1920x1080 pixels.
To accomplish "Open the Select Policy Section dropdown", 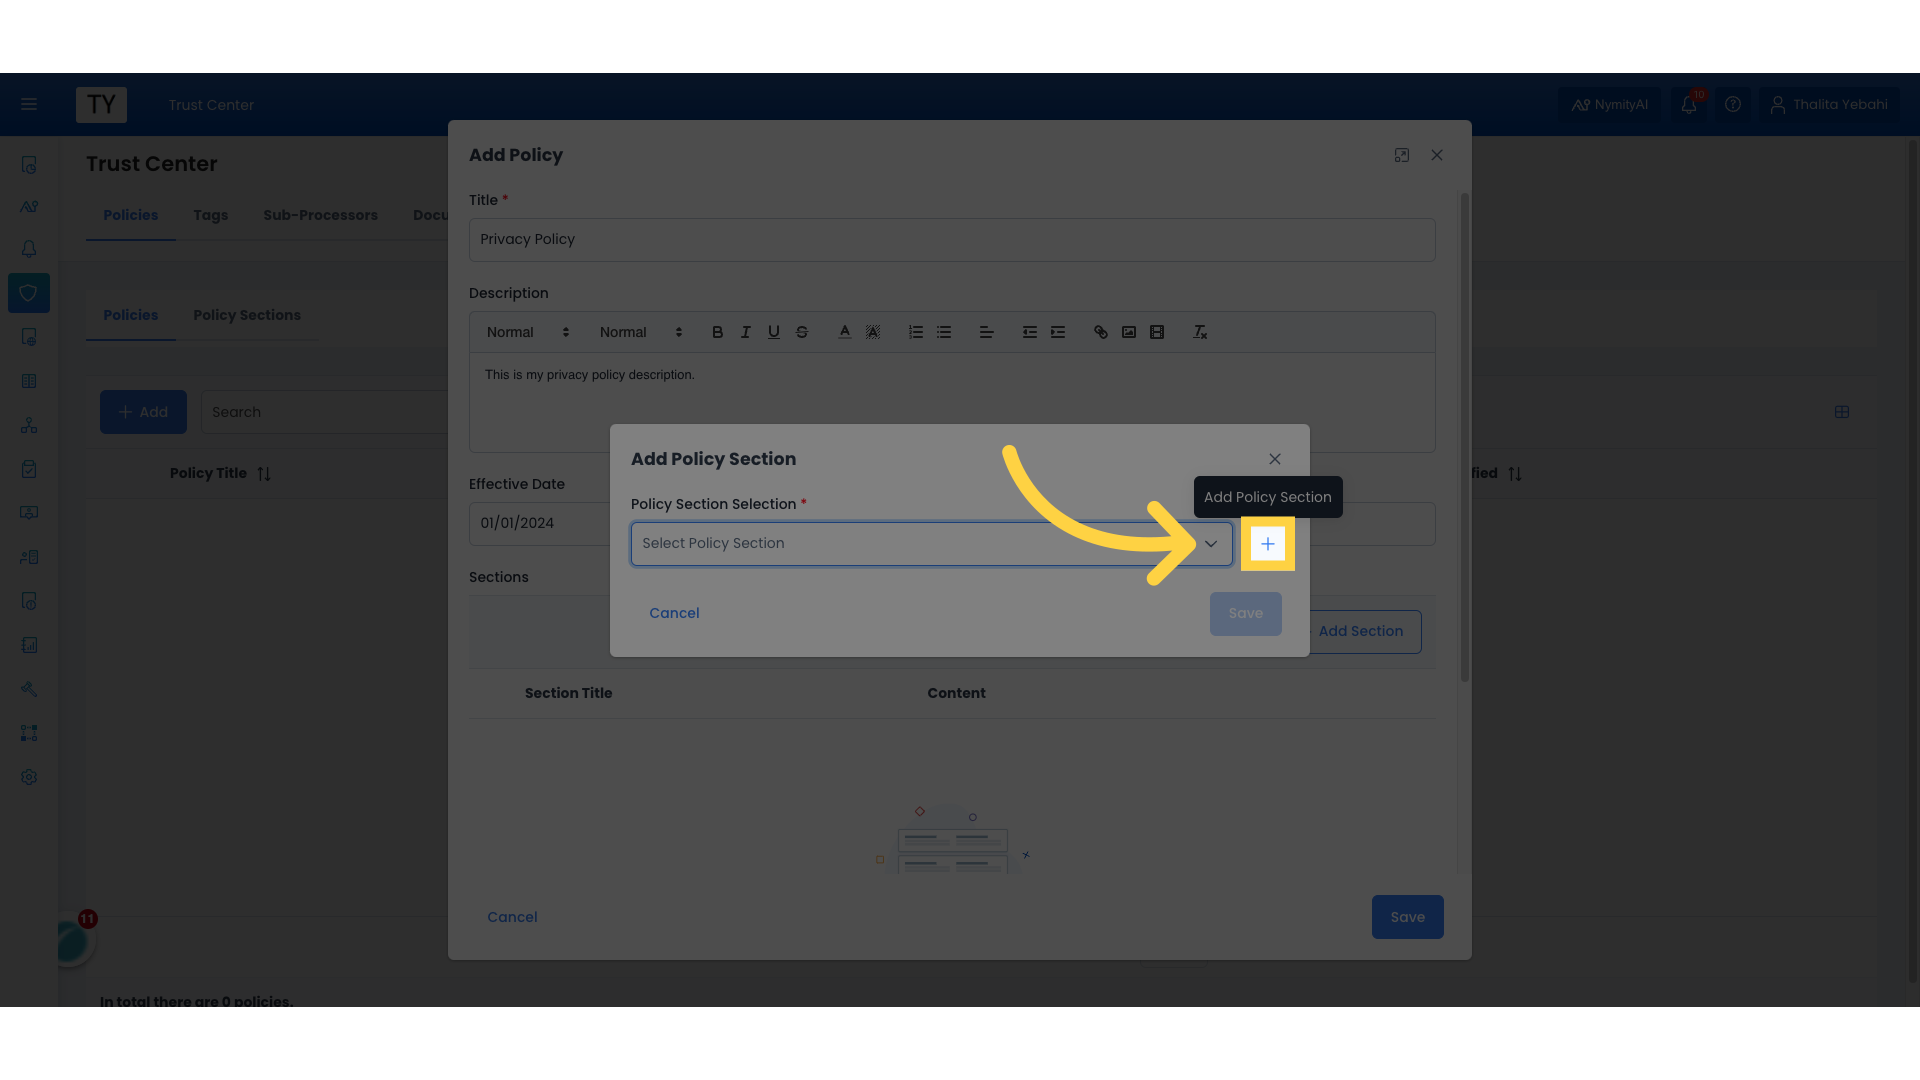I will (931, 544).
